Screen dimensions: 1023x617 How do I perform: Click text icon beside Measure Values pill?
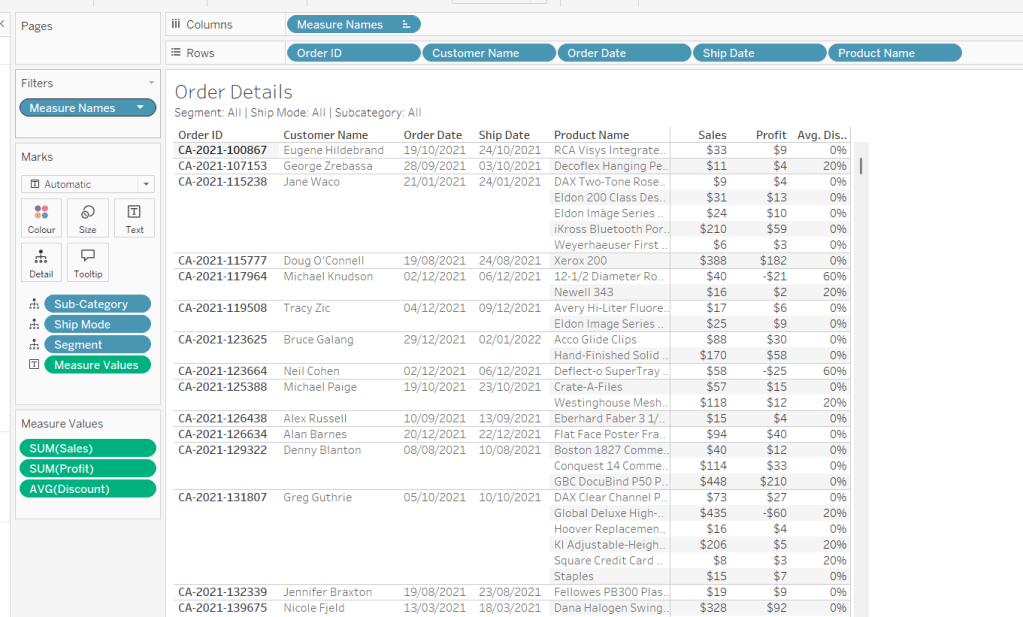pos(34,365)
